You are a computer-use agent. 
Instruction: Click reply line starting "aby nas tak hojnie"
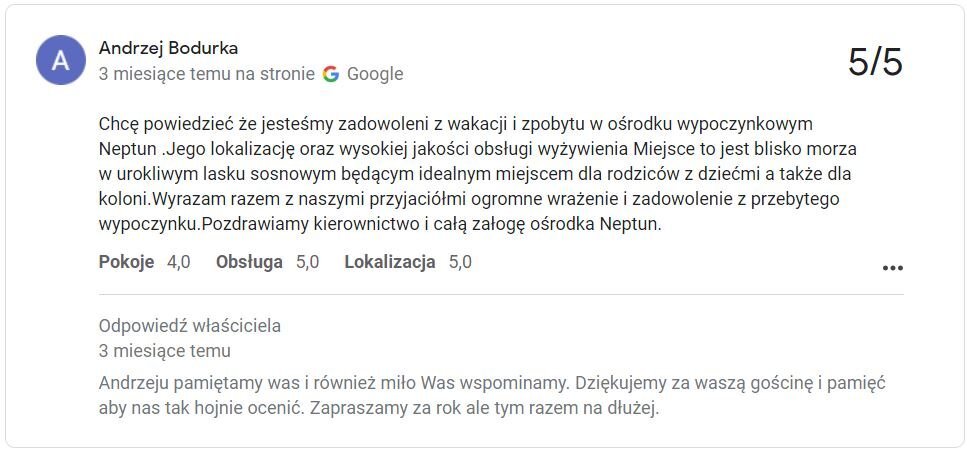[x=379, y=409]
